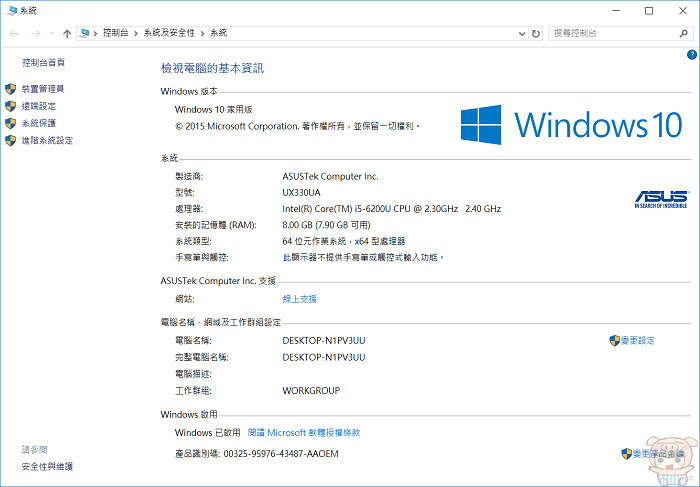Click 變更產品金鑰 link
Image resolution: width=700 pixels, height=487 pixels.
coord(658,454)
